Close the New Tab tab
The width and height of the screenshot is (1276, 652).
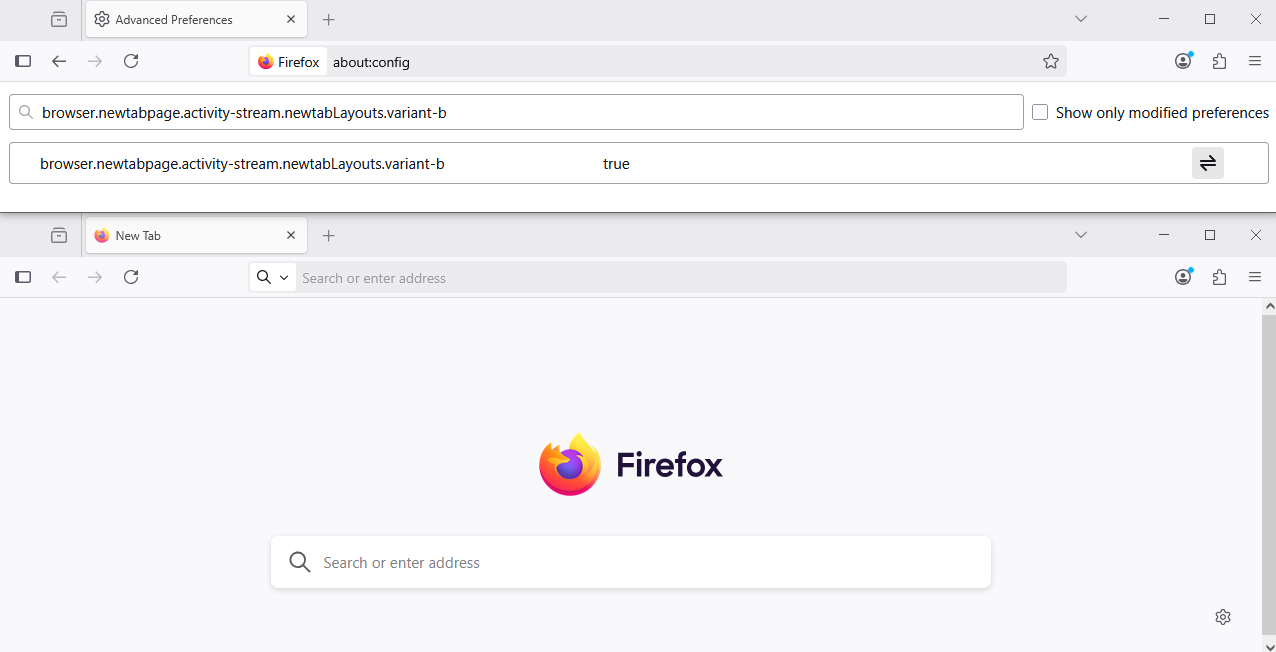coord(291,235)
